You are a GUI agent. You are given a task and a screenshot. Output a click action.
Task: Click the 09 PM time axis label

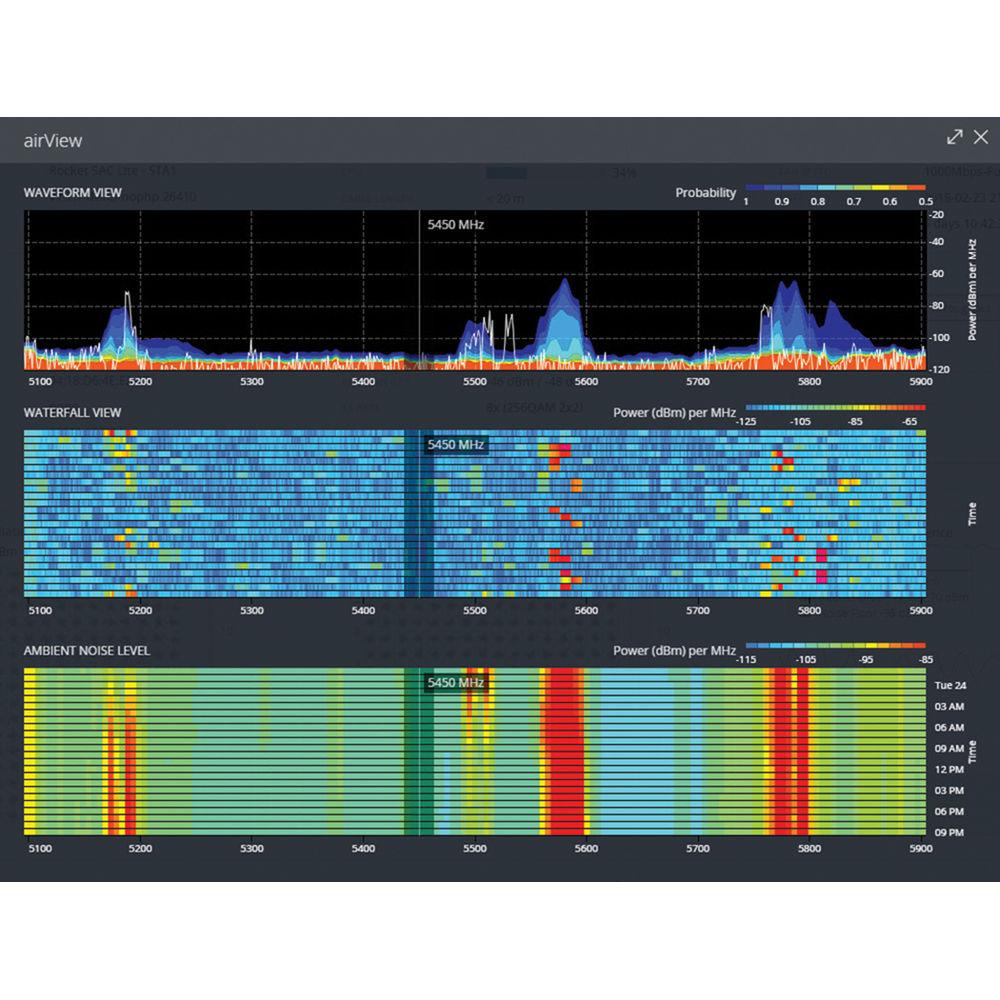click(948, 832)
